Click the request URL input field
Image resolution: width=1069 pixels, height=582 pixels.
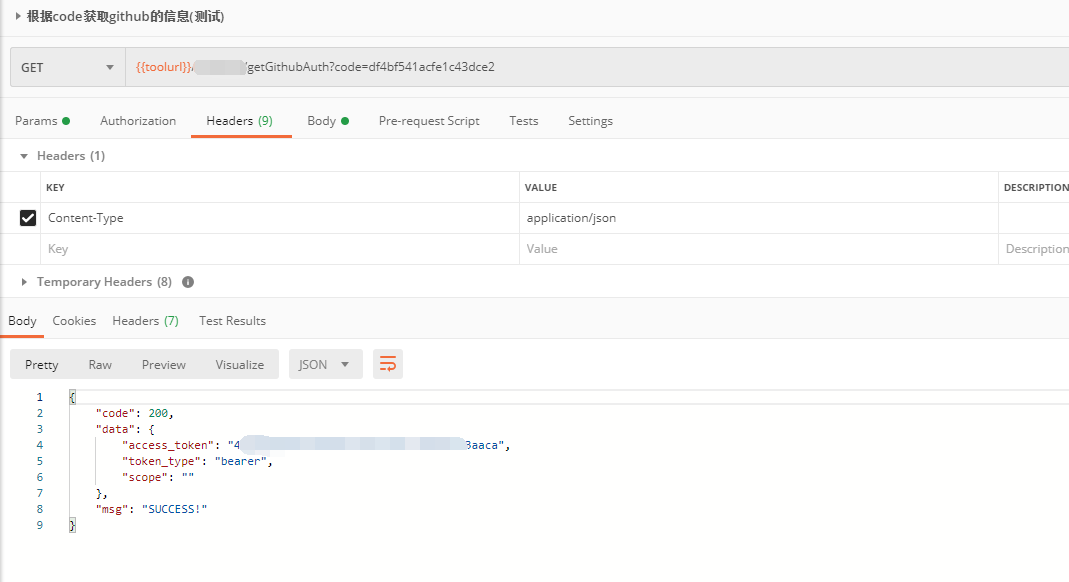[x=597, y=67]
